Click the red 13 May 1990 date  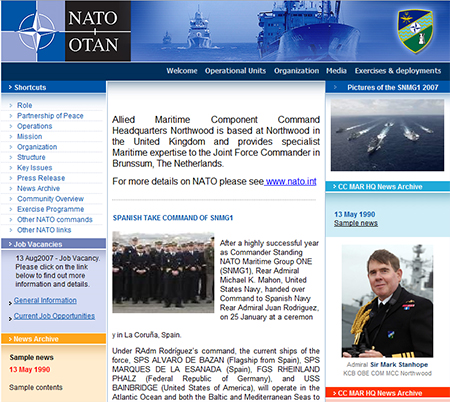(x=30, y=370)
